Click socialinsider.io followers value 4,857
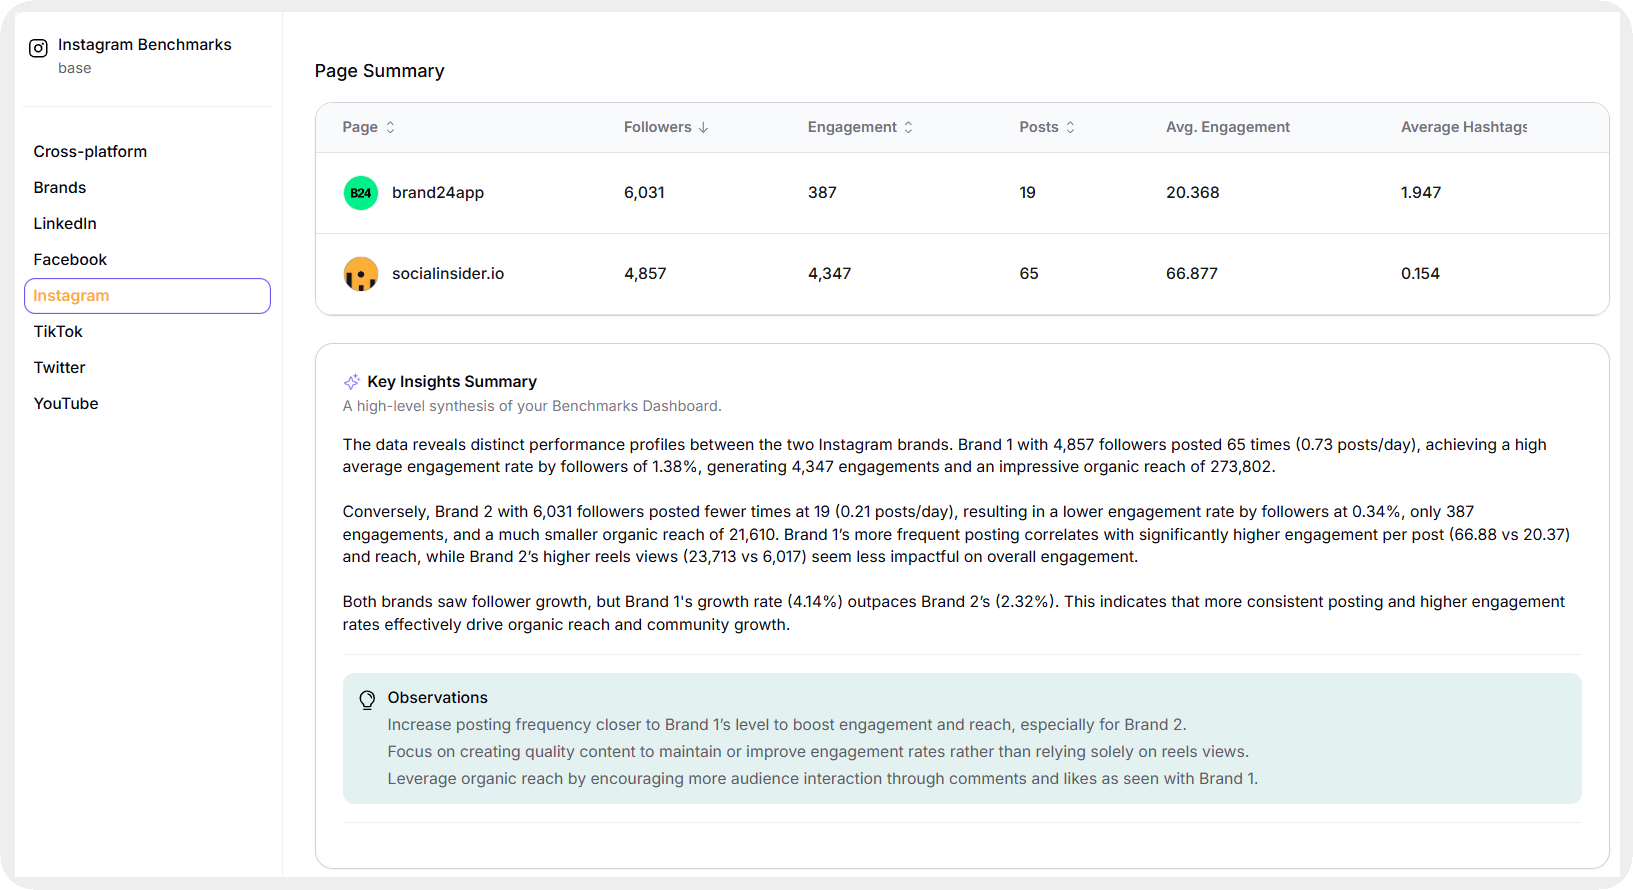The image size is (1633, 890). tap(645, 274)
